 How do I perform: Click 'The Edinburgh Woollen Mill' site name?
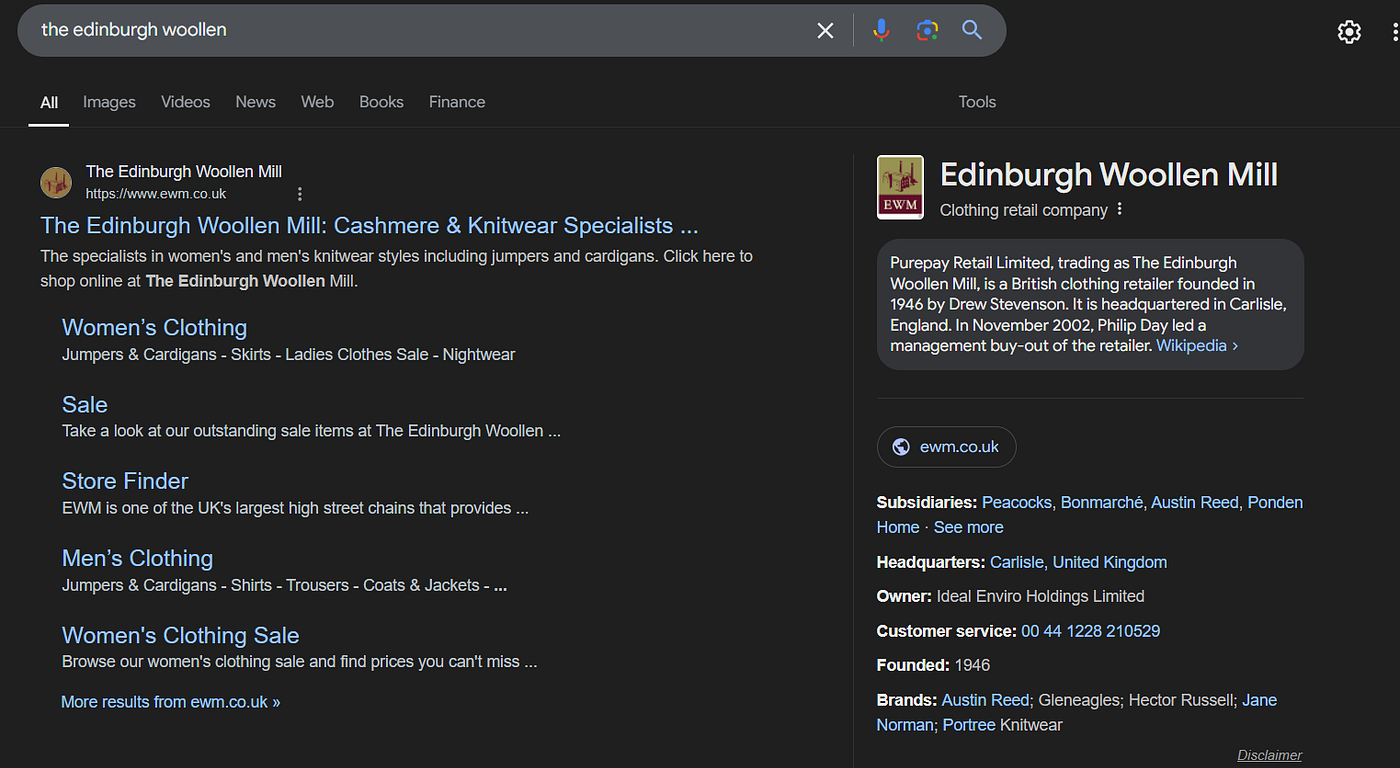[x=184, y=172]
